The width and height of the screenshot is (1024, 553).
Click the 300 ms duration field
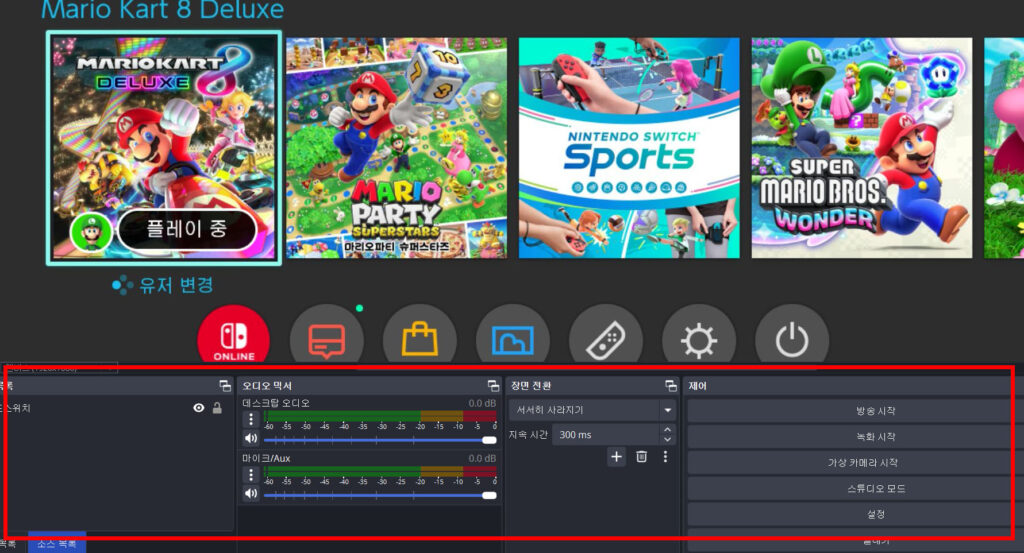pos(606,435)
